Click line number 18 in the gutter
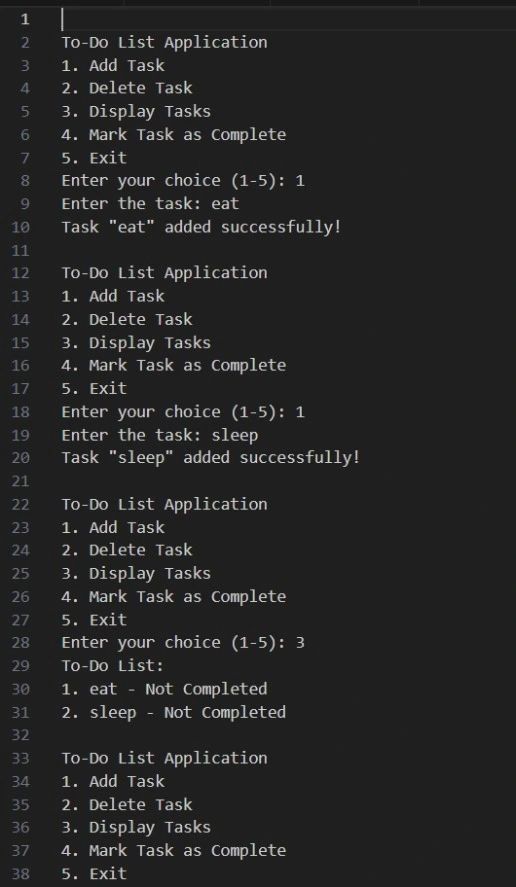The image size is (516, 887). click(x=20, y=412)
